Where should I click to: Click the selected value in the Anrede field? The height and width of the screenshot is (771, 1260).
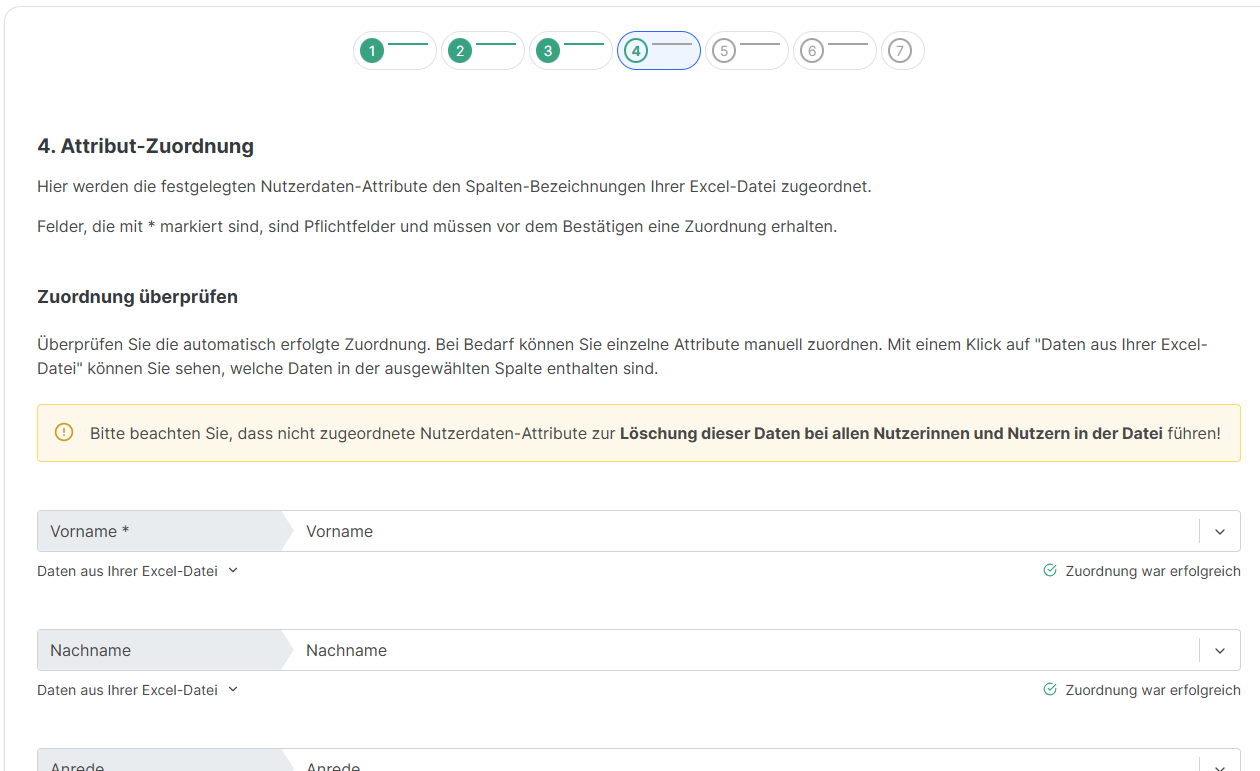333,765
